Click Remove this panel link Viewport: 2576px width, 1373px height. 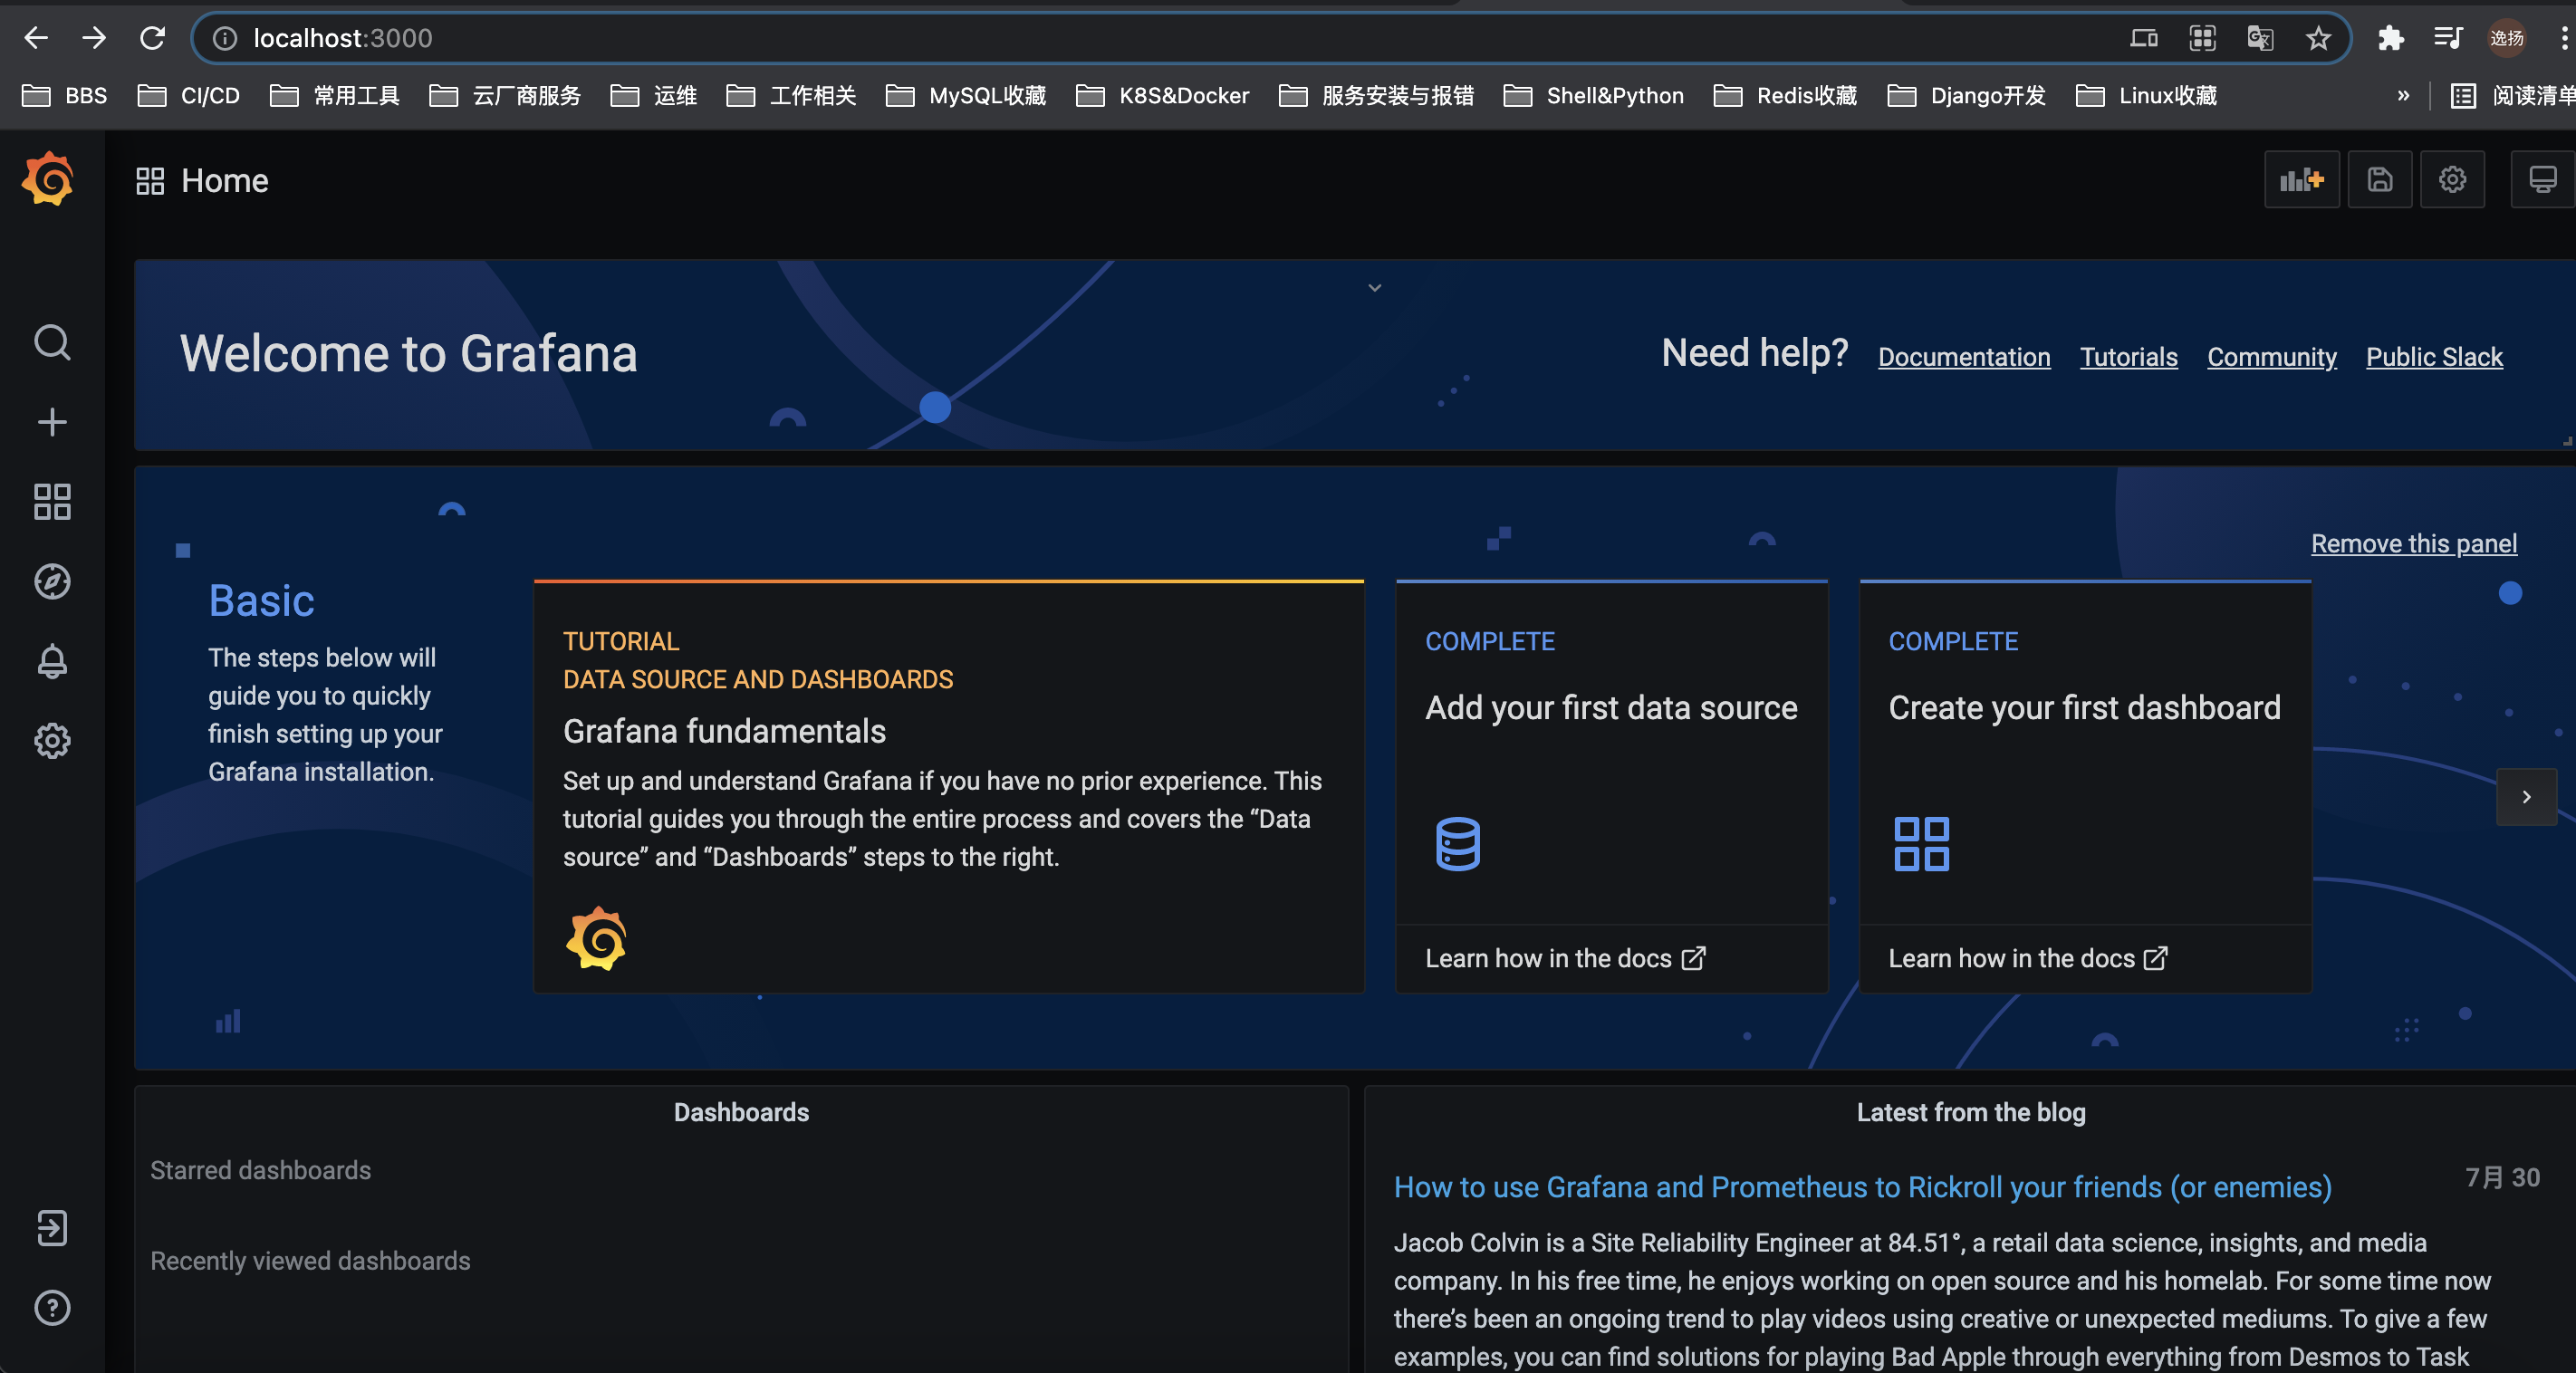[x=2413, y=543]
